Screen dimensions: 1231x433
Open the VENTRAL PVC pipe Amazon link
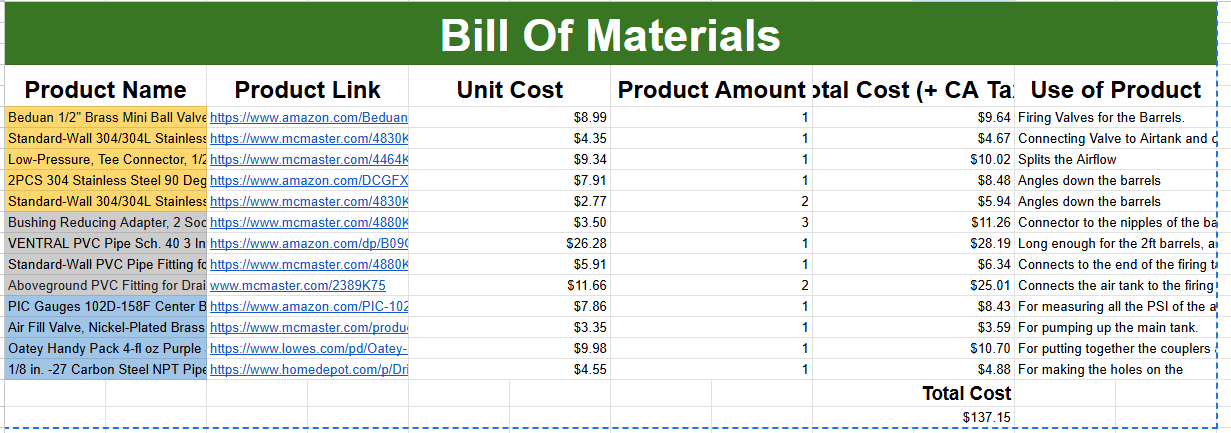pos(308,244)
